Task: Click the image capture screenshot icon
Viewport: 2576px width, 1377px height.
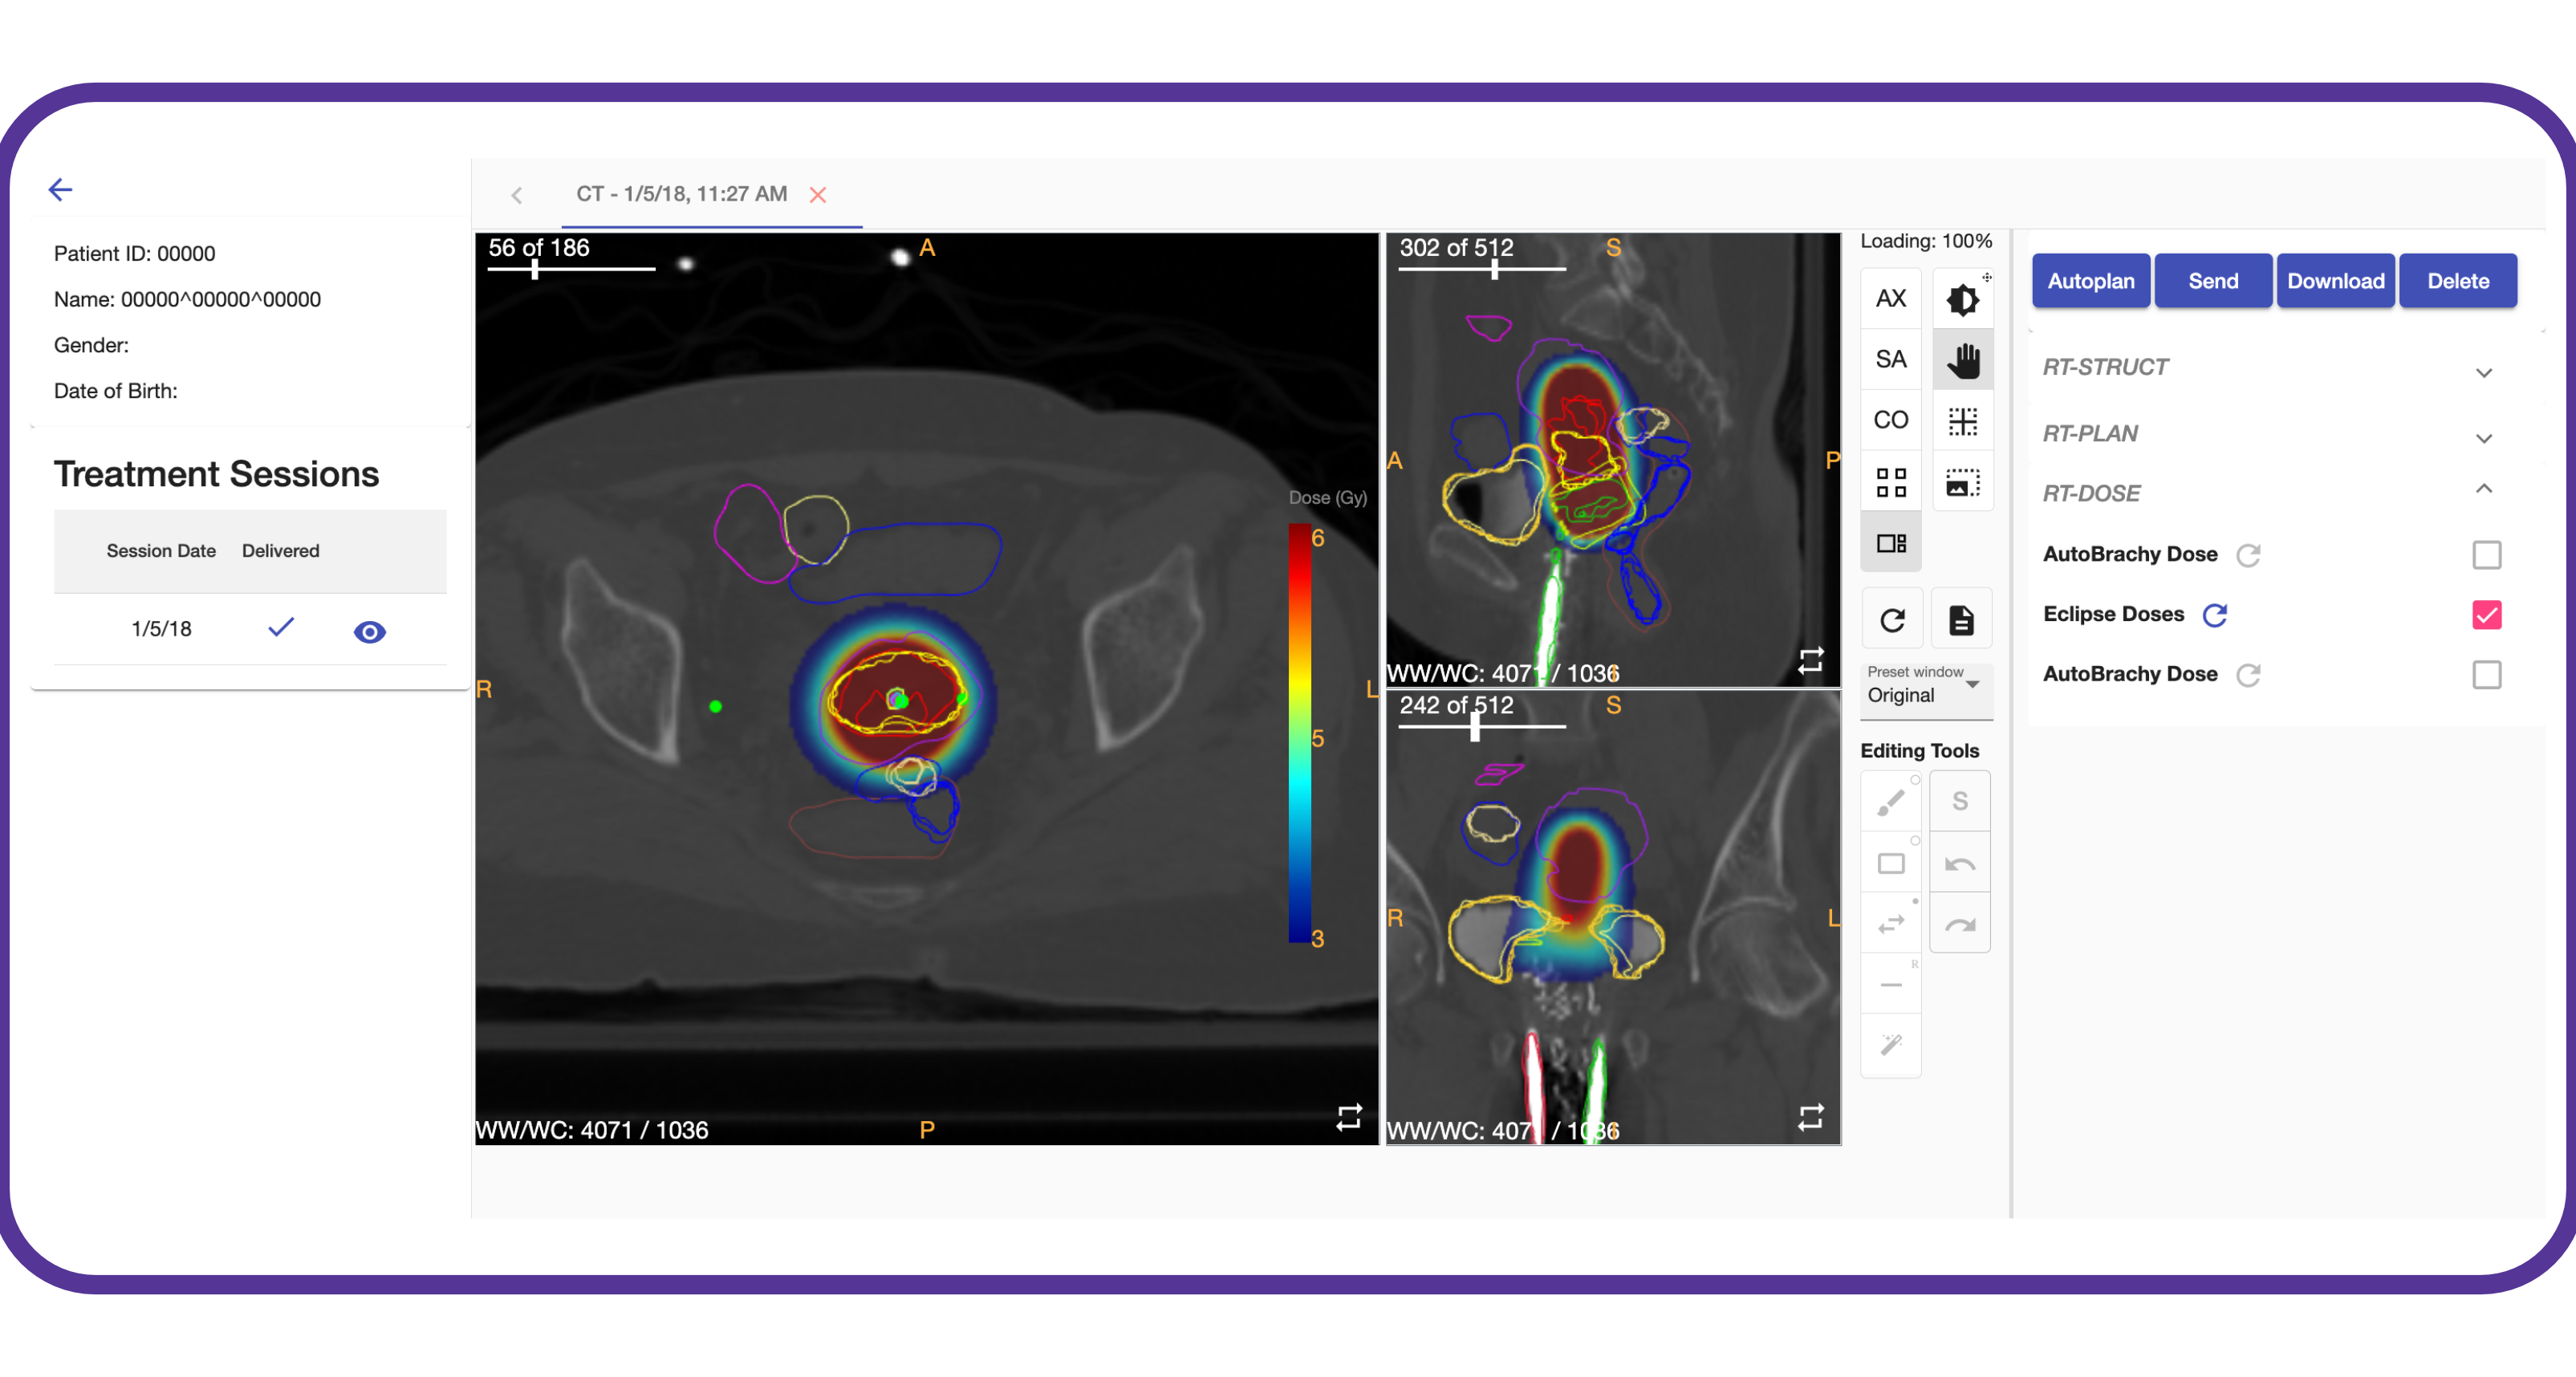Action: click(x=1962, y=483)
